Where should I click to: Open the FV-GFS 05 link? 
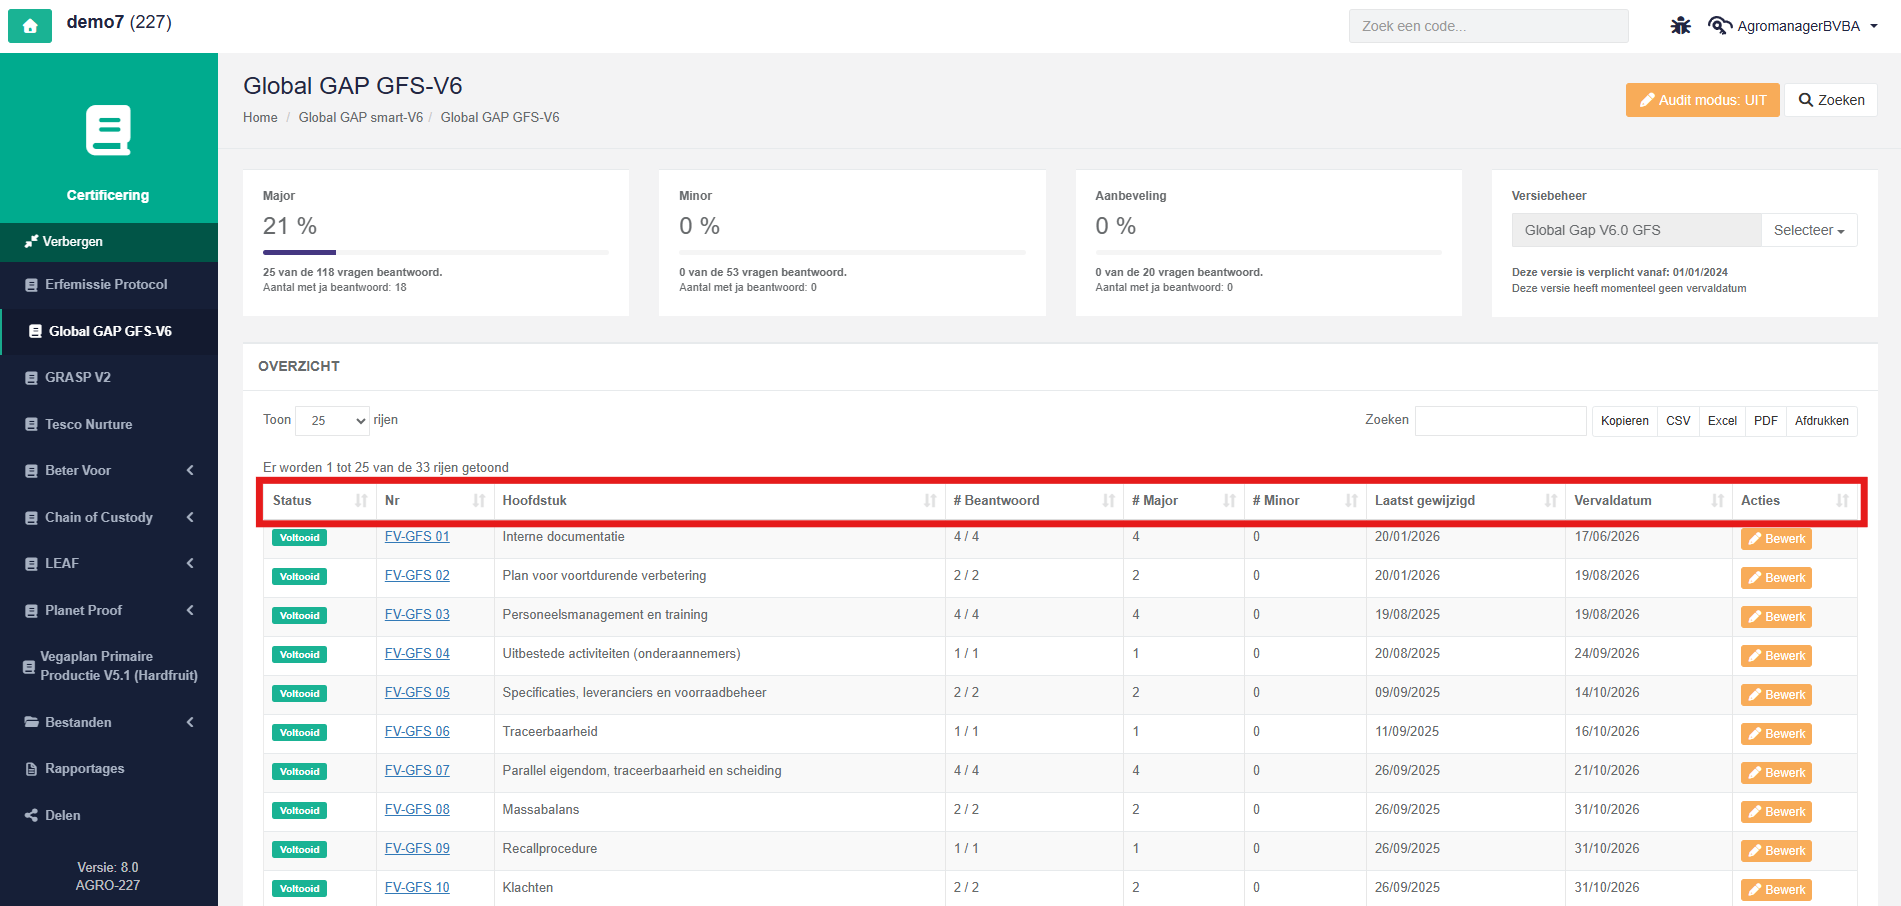(x=417, y=693)
